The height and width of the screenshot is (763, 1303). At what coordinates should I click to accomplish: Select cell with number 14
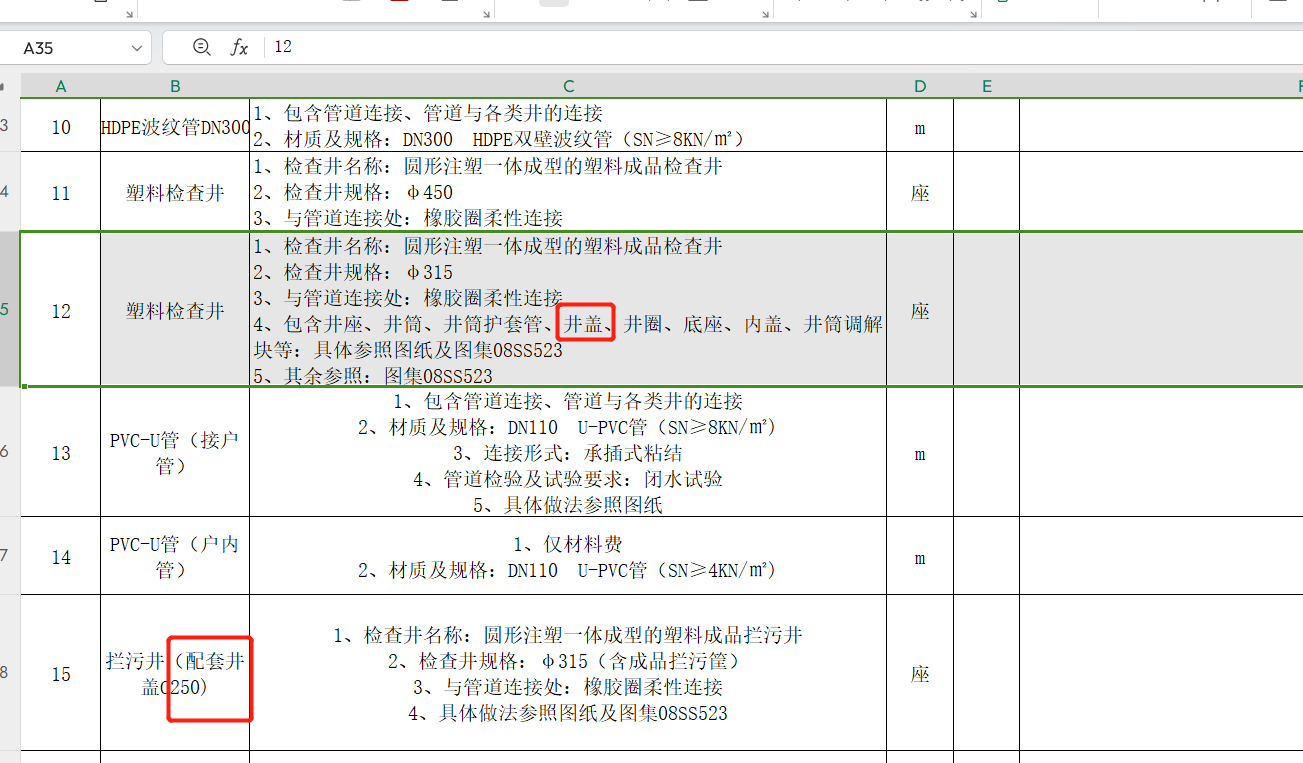tap(61, 557)
